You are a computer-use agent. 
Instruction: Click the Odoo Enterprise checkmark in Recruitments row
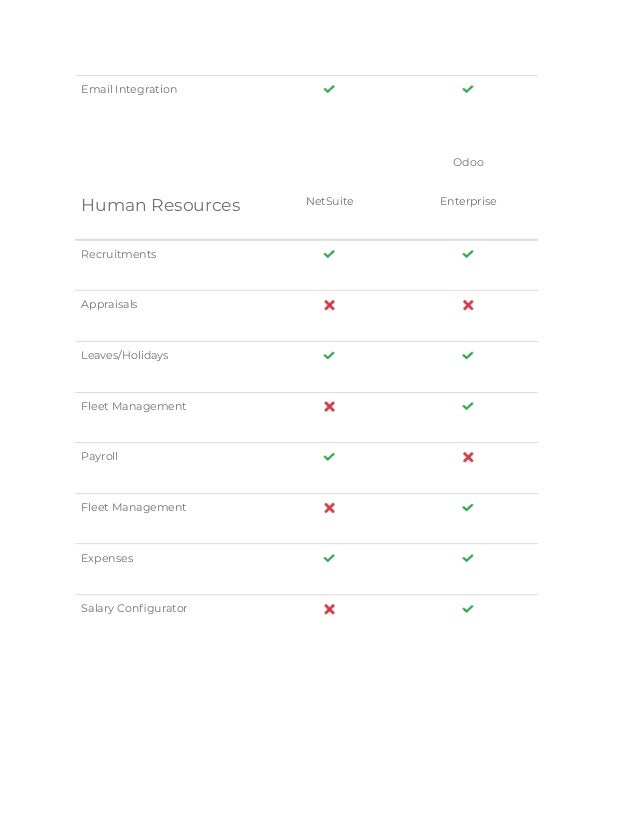tap(468, 254)
